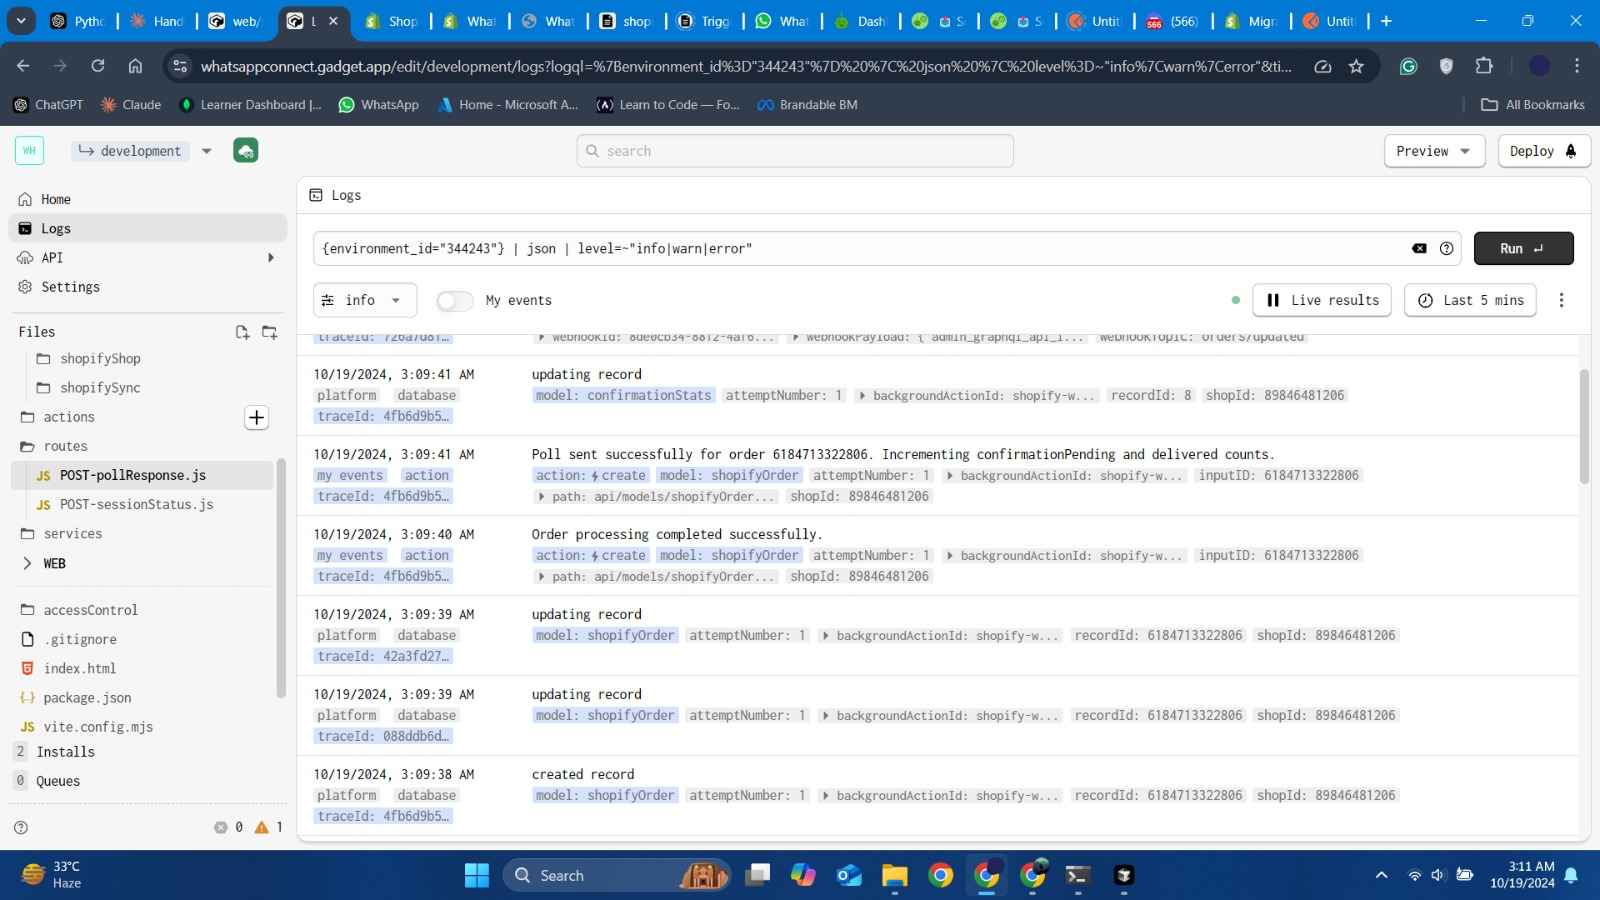Create a new folder in Files panel

click(x=269, y=332)
